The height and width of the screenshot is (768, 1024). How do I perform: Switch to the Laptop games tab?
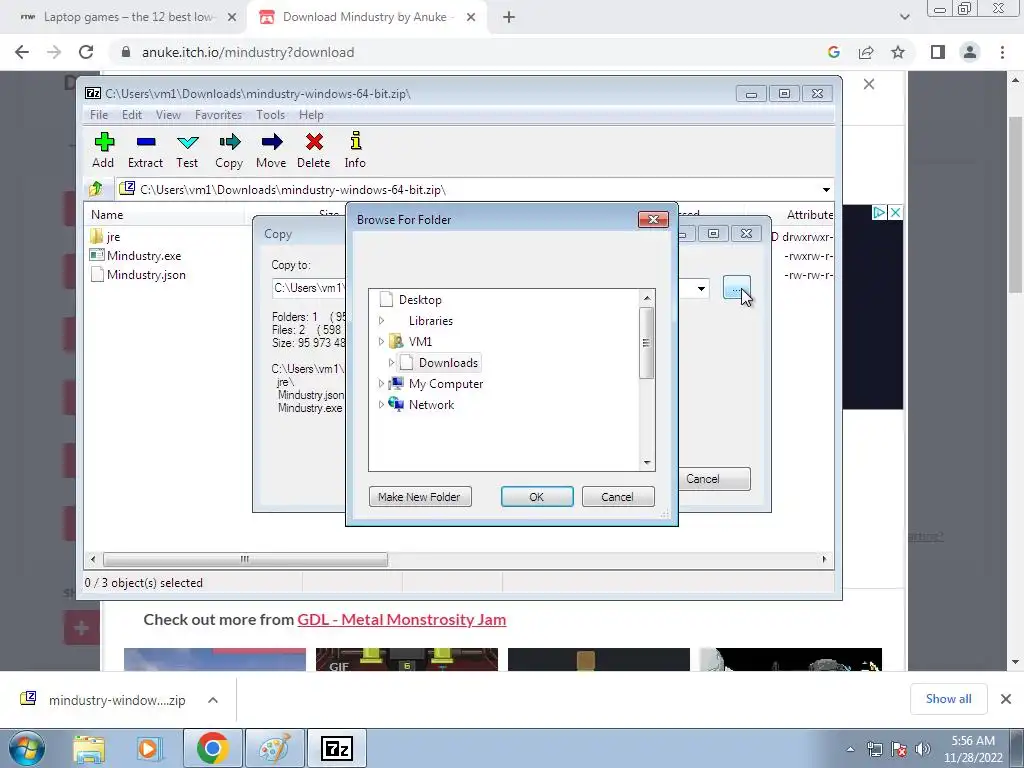127,17
